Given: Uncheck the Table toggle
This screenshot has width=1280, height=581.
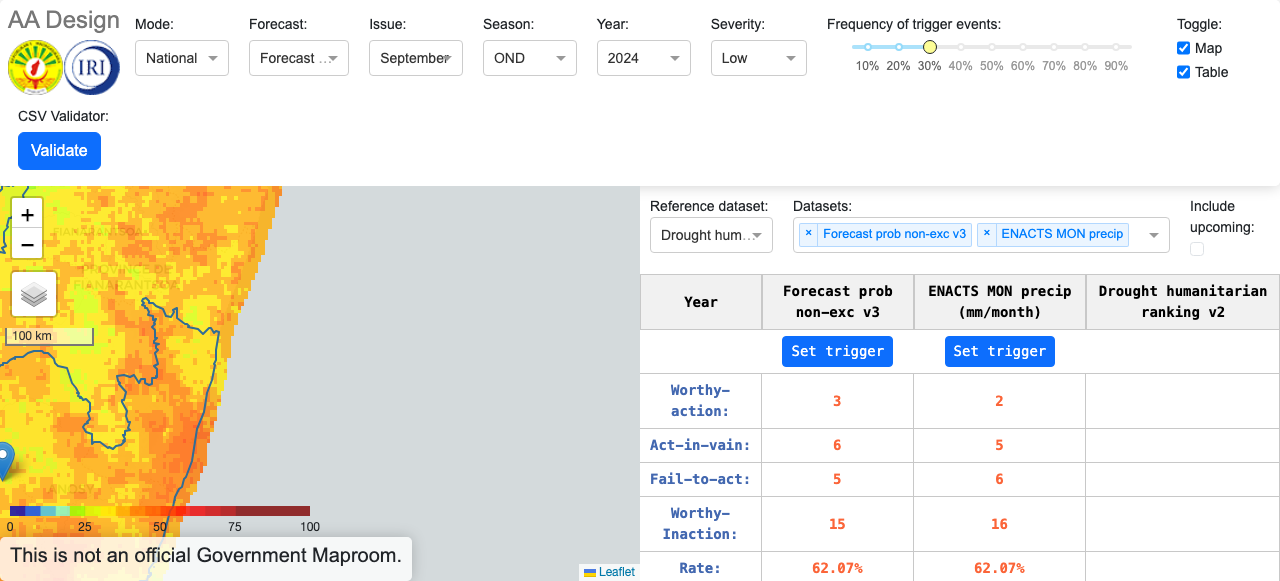Looking at the screenshot, I should tap(1183, 72).
